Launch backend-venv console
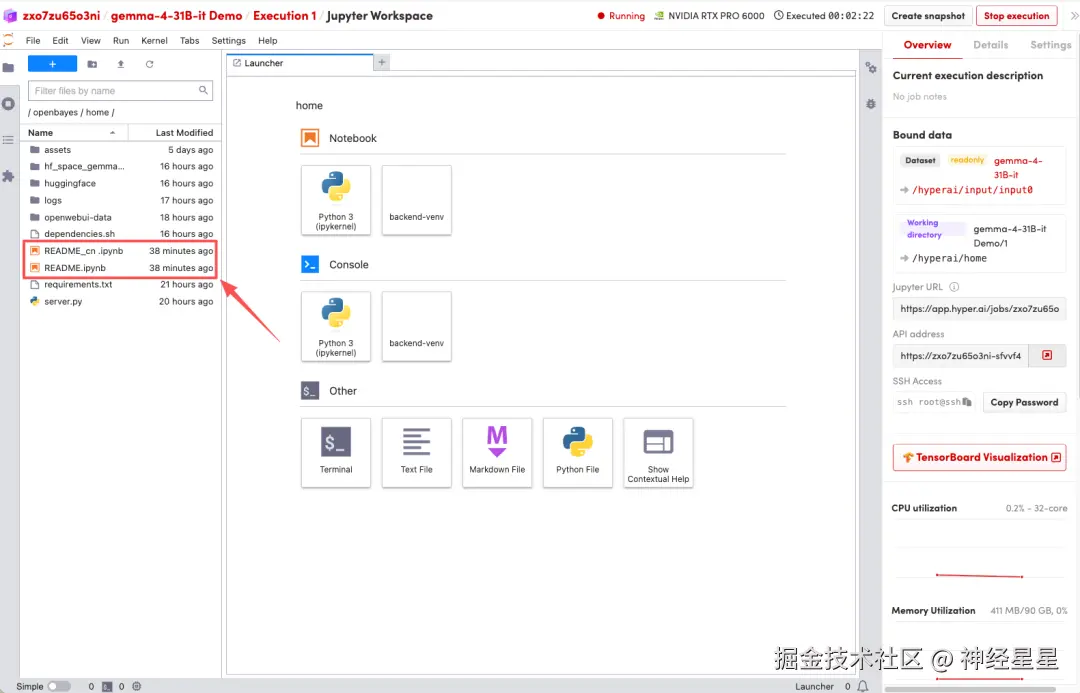Screen dimensions: 1080x693 click(417, 327)
